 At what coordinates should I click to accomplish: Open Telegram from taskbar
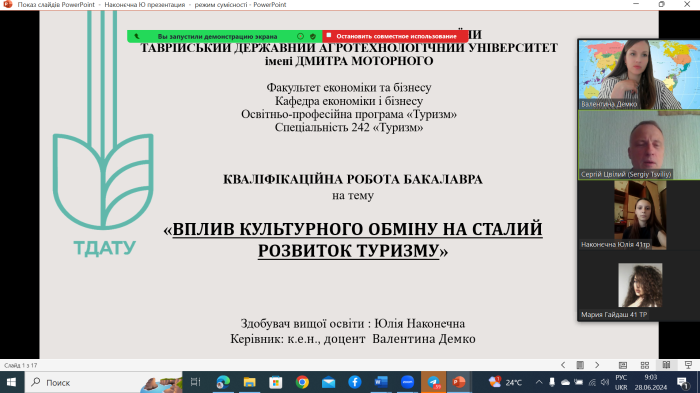tap(433, 382)
